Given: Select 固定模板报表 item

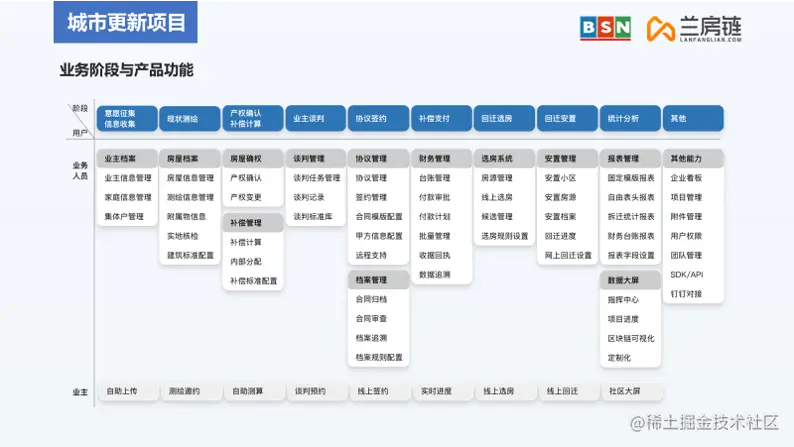Looking at the screenshot, I should (x=631, y=178).
